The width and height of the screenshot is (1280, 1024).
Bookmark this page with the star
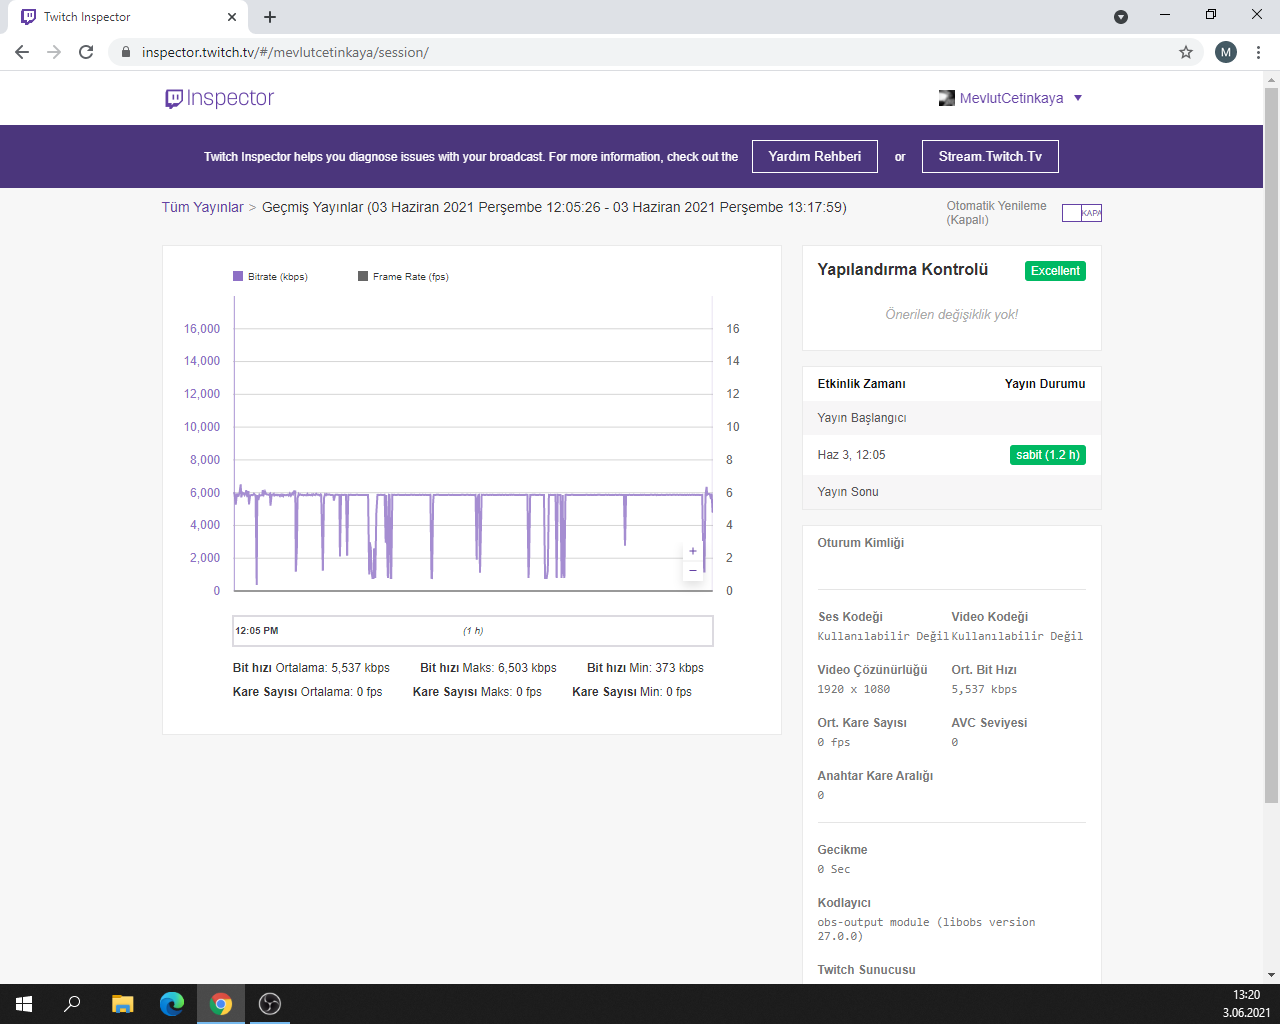coord(1186,52)
